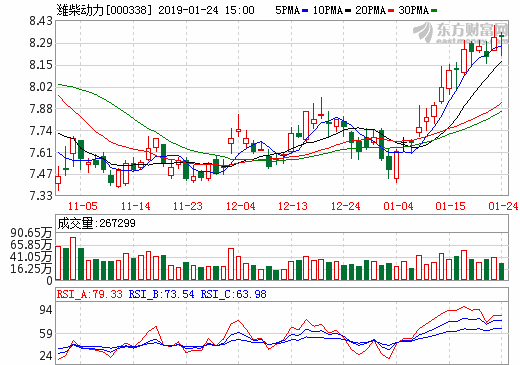Click the 20PMA red legend swatch
Image resolution: width=520 pixels, height=365 pixels.
click(391, 10)
